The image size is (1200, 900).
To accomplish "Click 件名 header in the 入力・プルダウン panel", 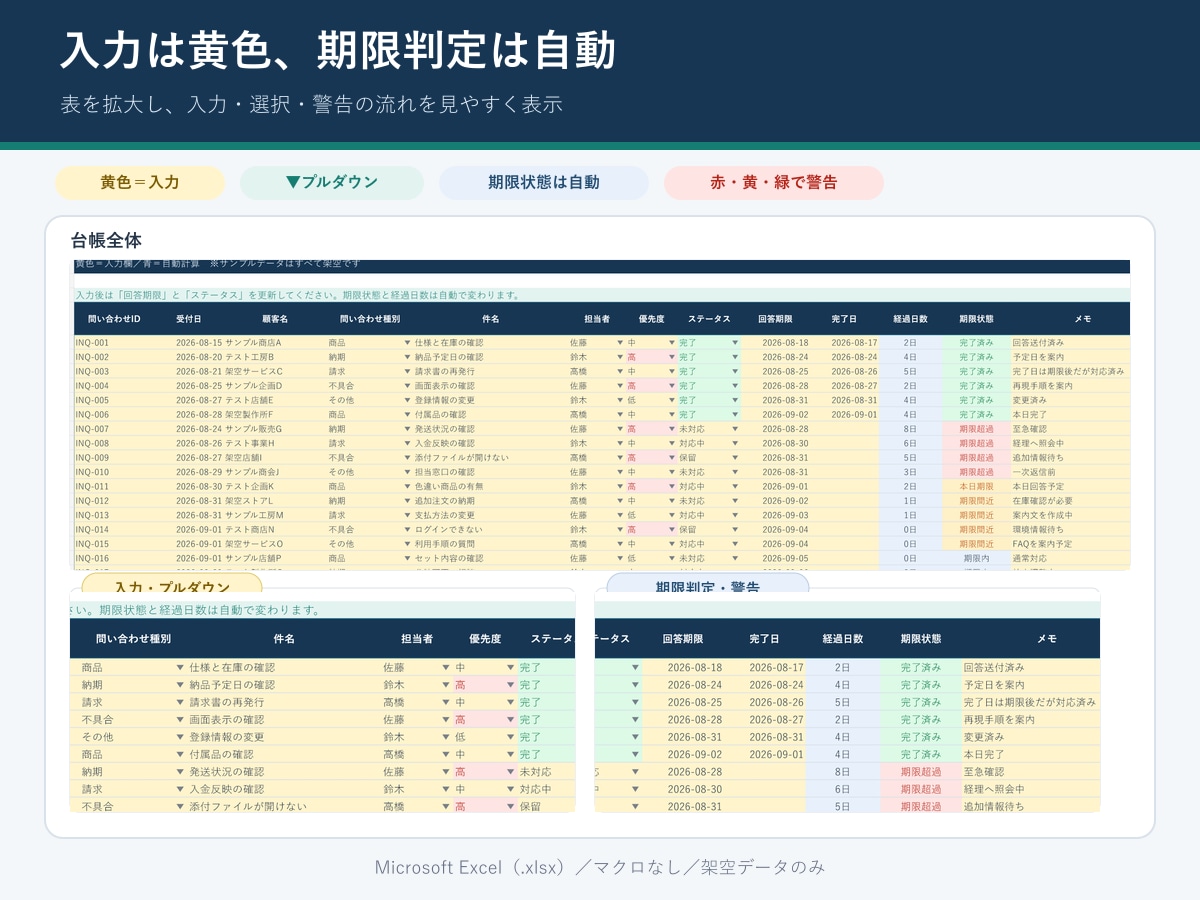I will pyautogui.click(x=284, y=638).
